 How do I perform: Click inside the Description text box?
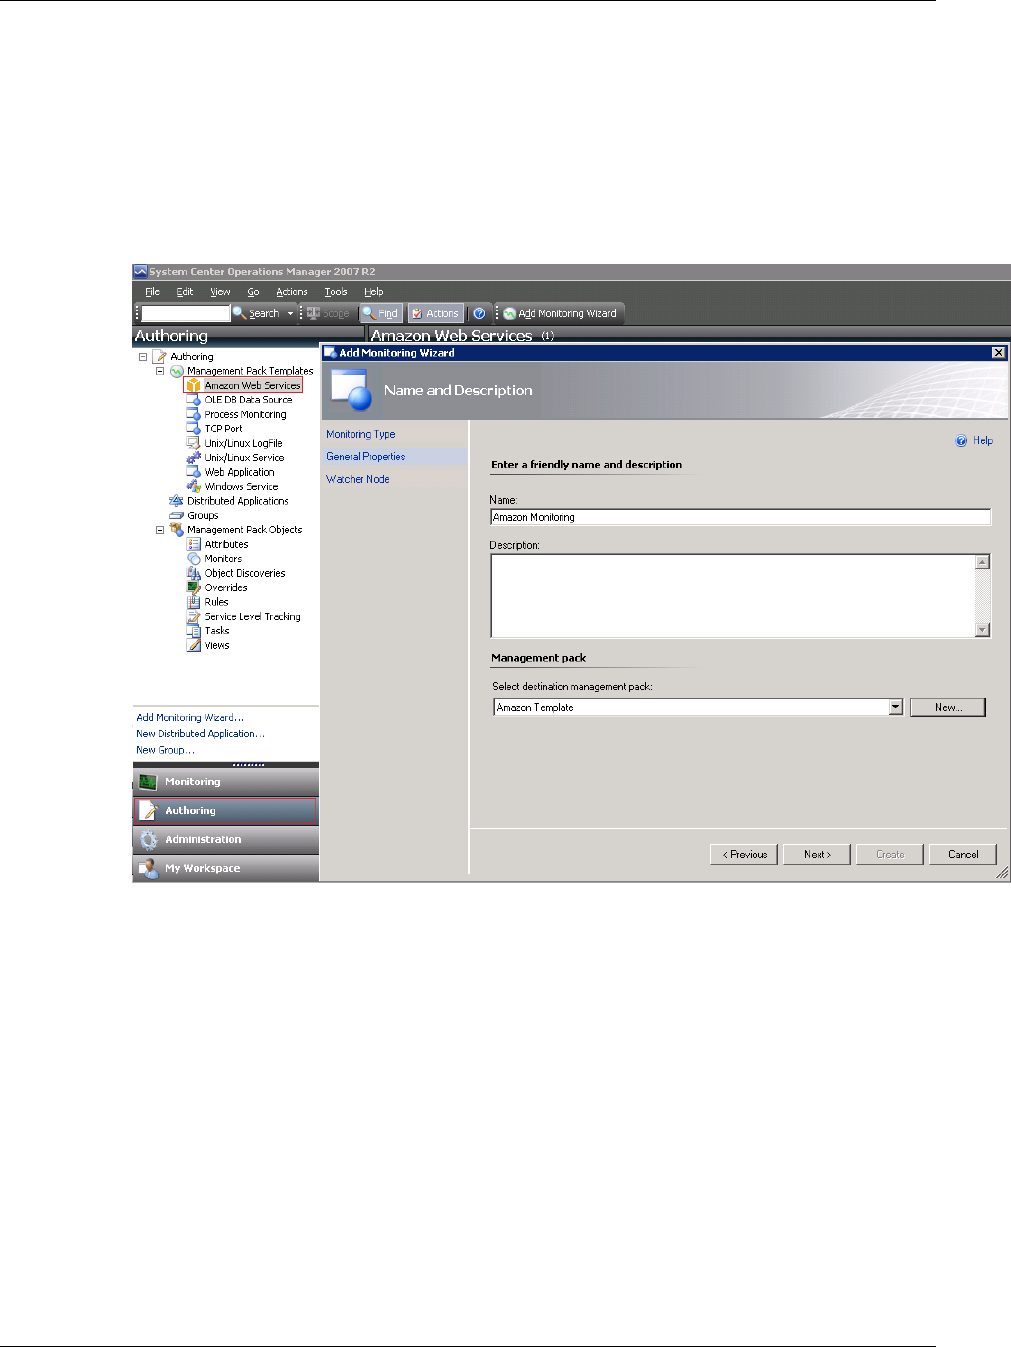(732, 596)
